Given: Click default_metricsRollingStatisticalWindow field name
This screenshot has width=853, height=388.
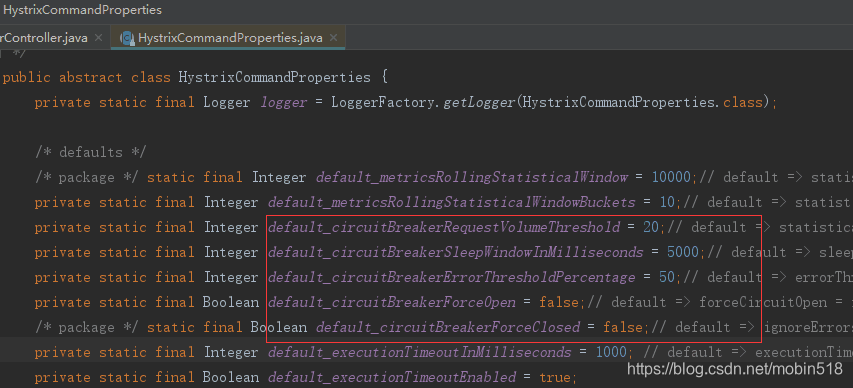Looking at the screenshot, I should coord(472,177).
